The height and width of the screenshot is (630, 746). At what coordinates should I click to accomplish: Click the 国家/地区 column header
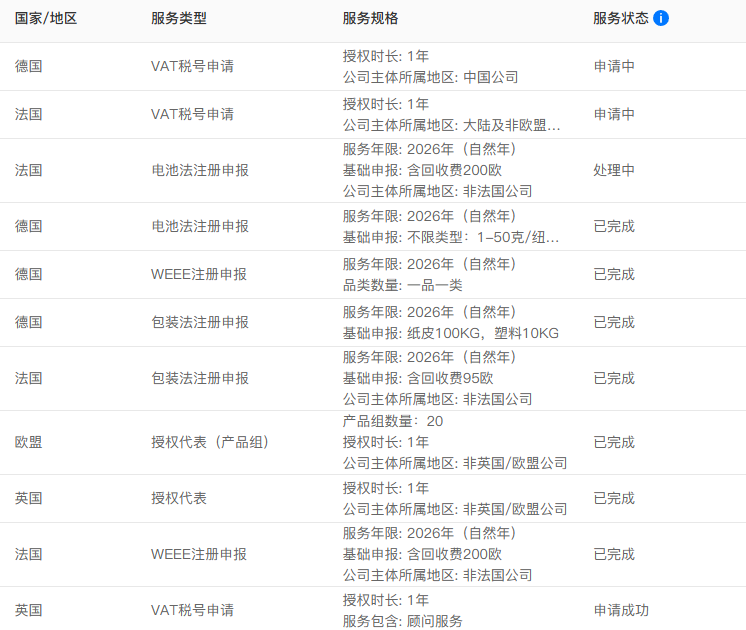click(44, 18)
